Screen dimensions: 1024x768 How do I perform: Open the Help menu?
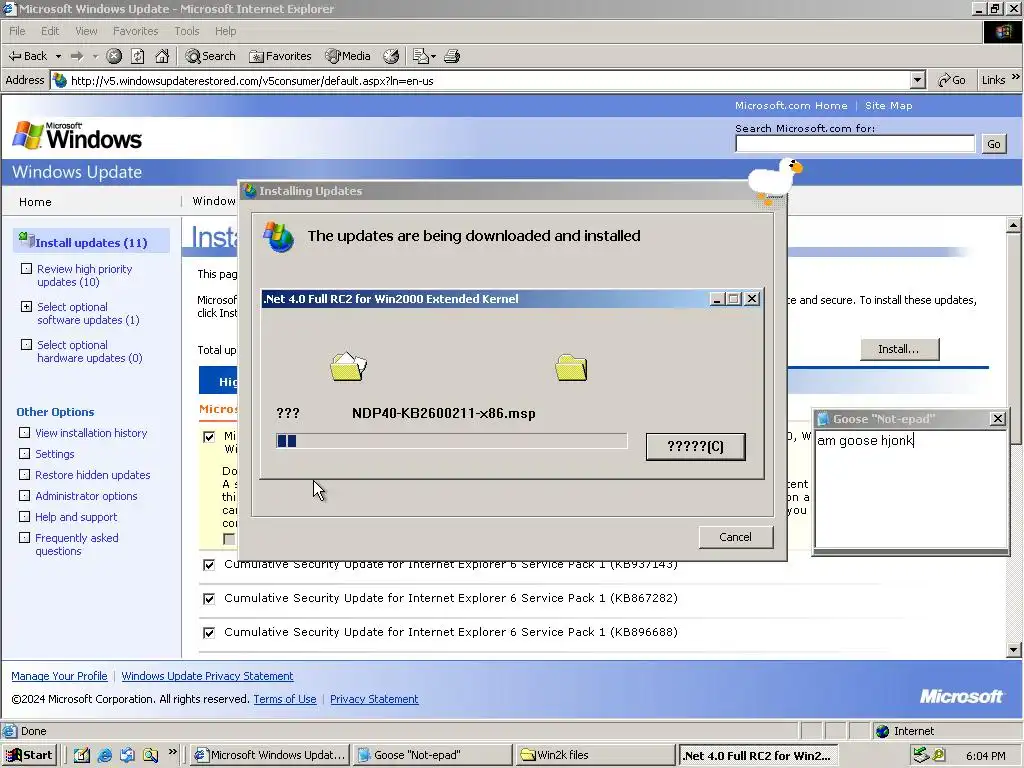[225, 31]
